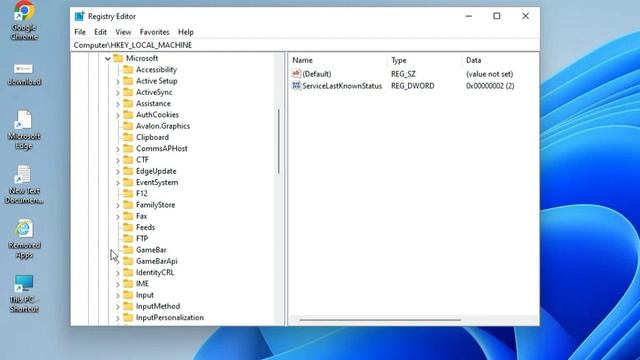Open the New Text Document shortcut
640x360 pixels.
24,184
